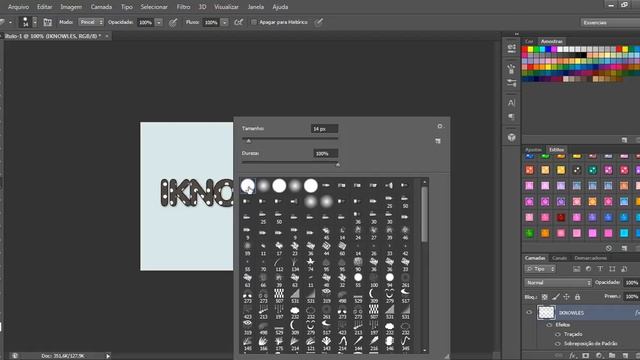Open the Ajuda menu

(280, 7)
